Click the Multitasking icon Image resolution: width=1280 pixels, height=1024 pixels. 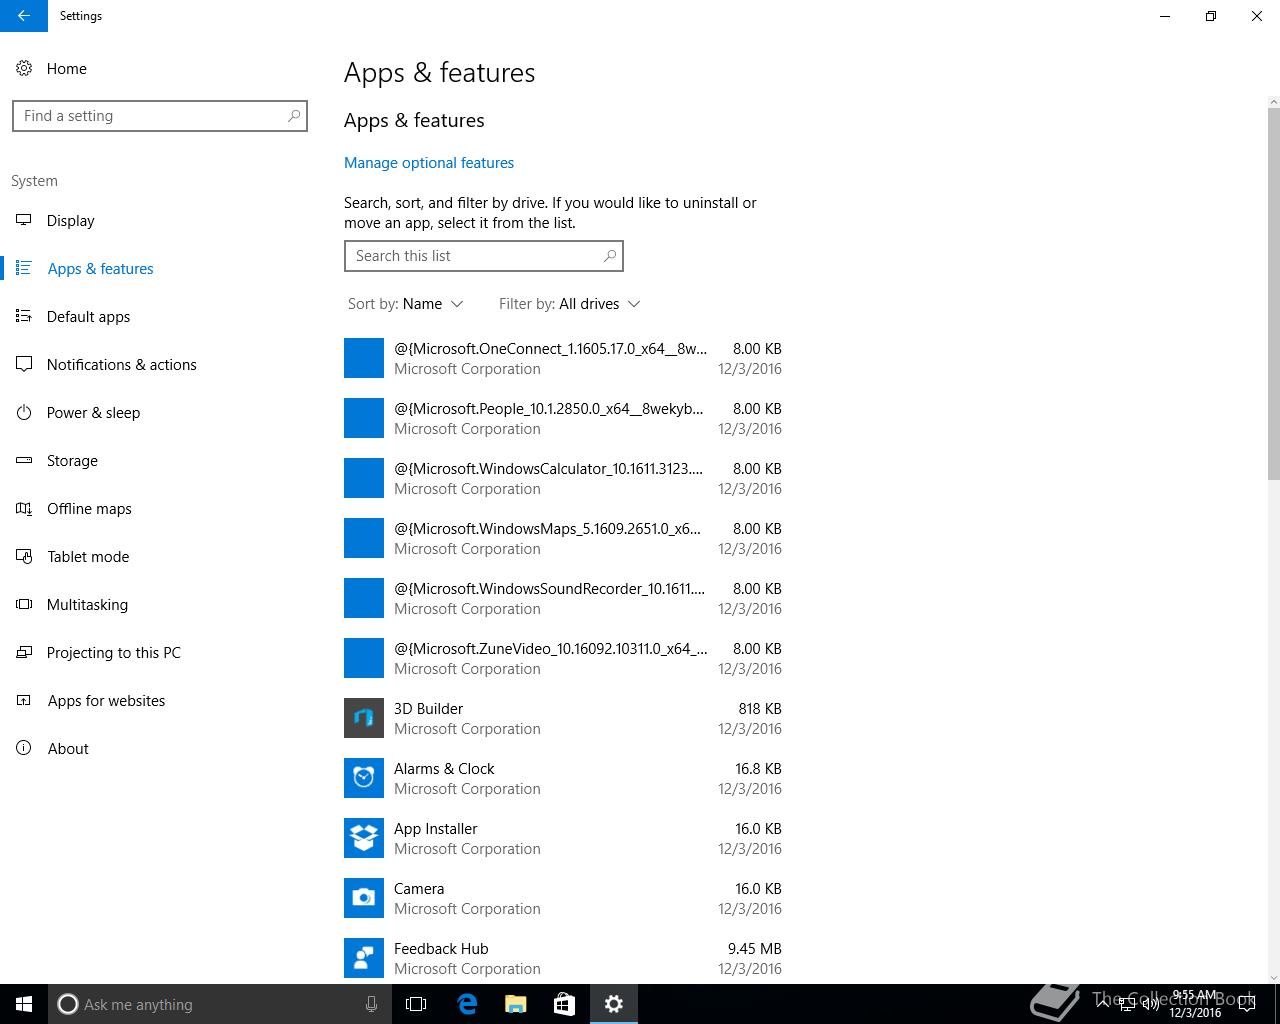(24, 604)
